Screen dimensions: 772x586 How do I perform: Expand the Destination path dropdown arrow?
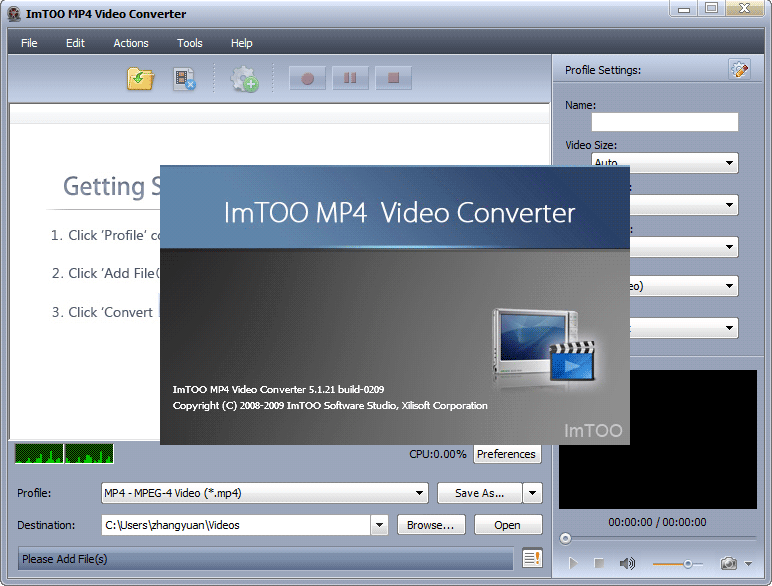(x=379, y=525)
